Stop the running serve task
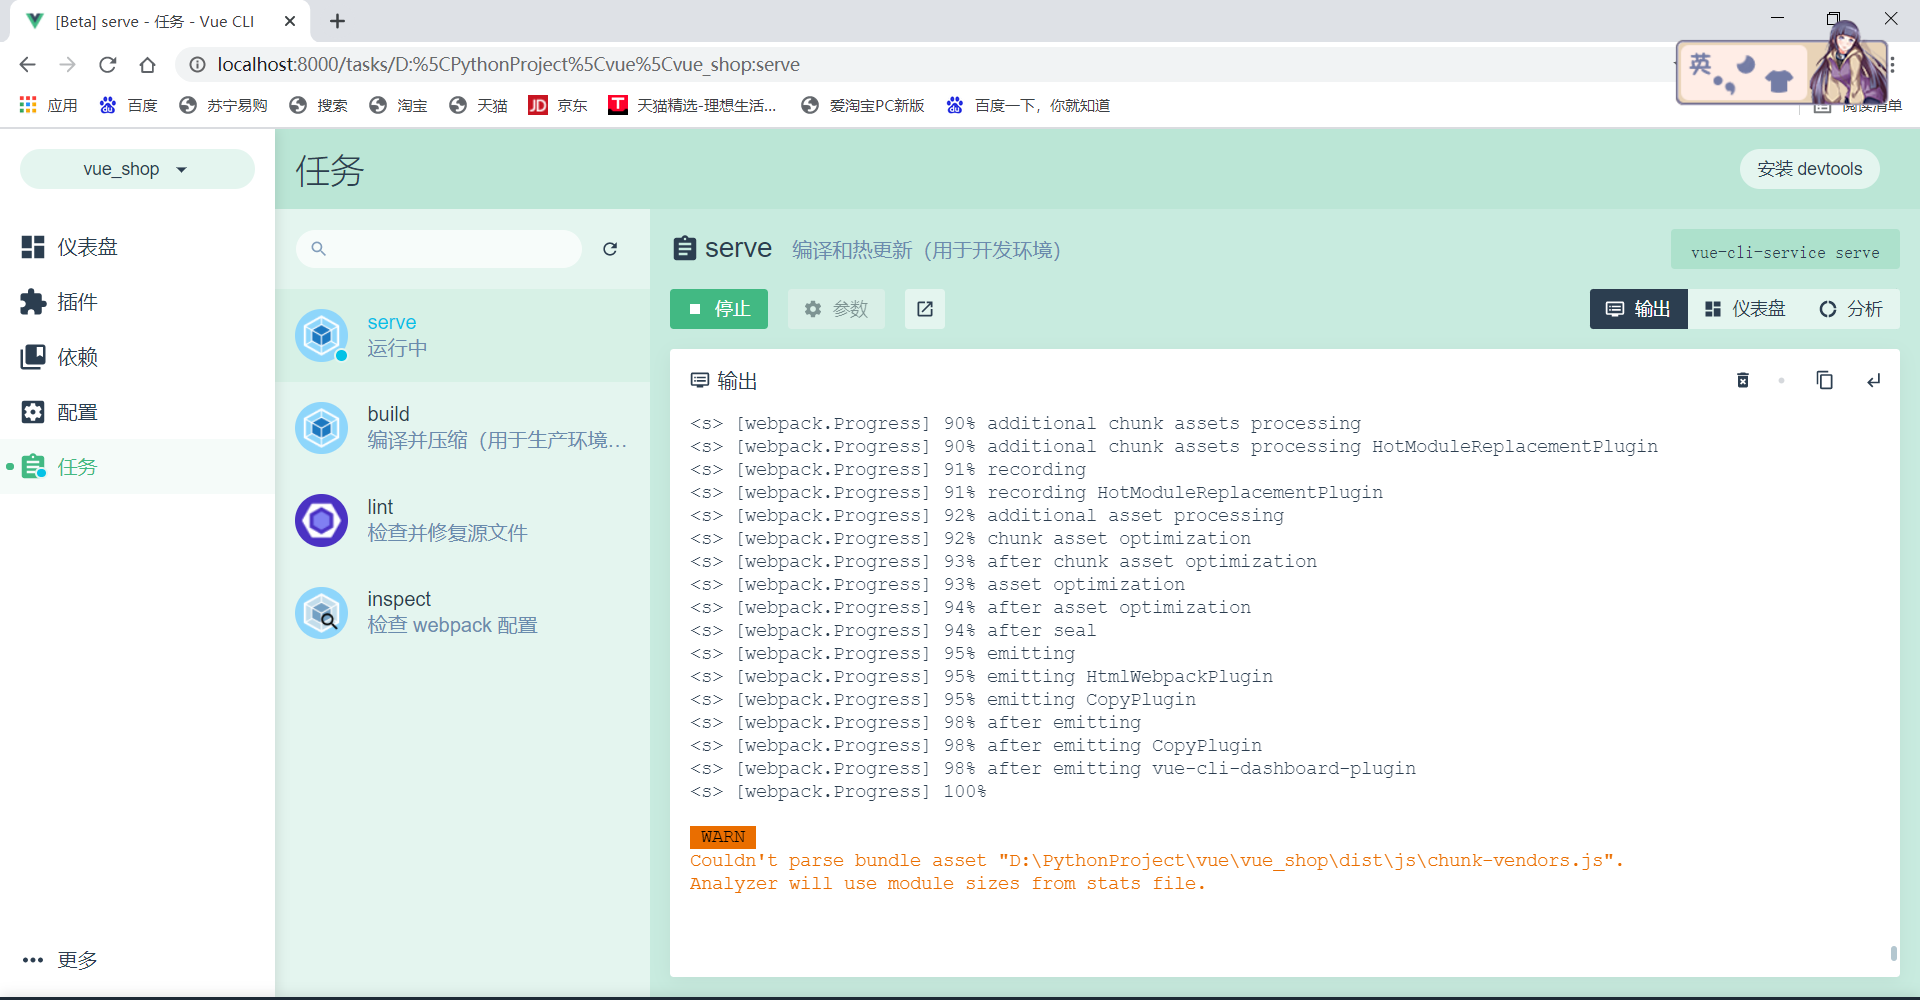Image resolution: width=1920 pixels, height=1000 pixels. tap(719, 309)
